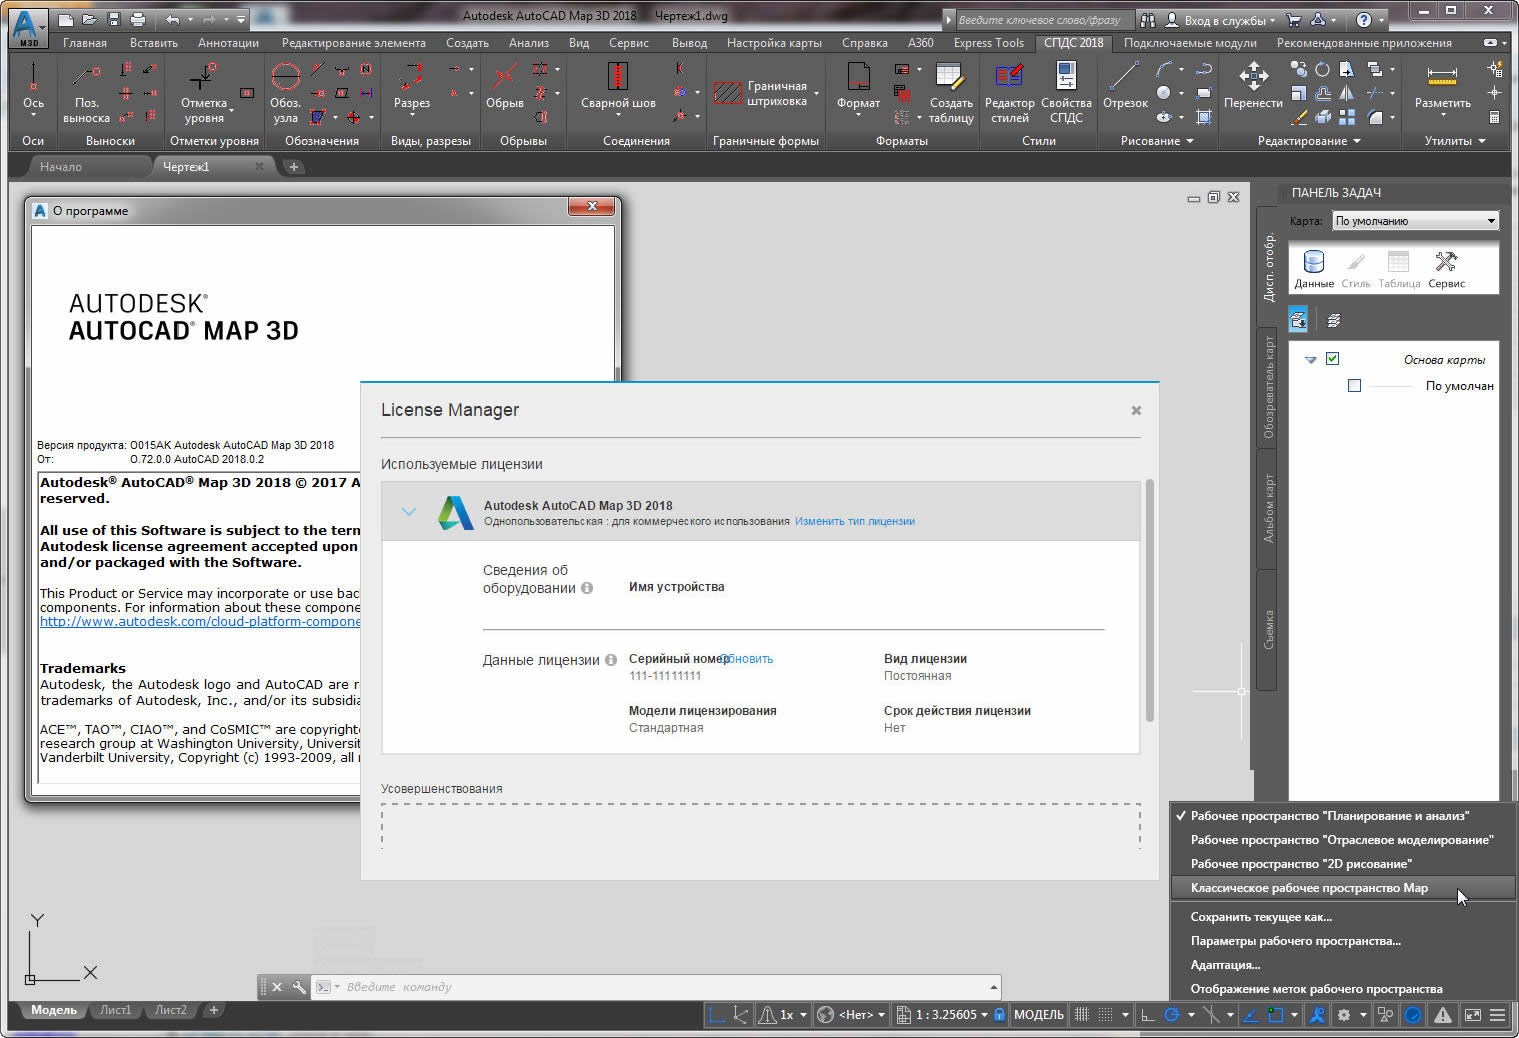The height and width of the screenshot is (1038, 1519).
Task: Toggle the Основа карты layer checkbox
Action: (x=1332, y=359)
